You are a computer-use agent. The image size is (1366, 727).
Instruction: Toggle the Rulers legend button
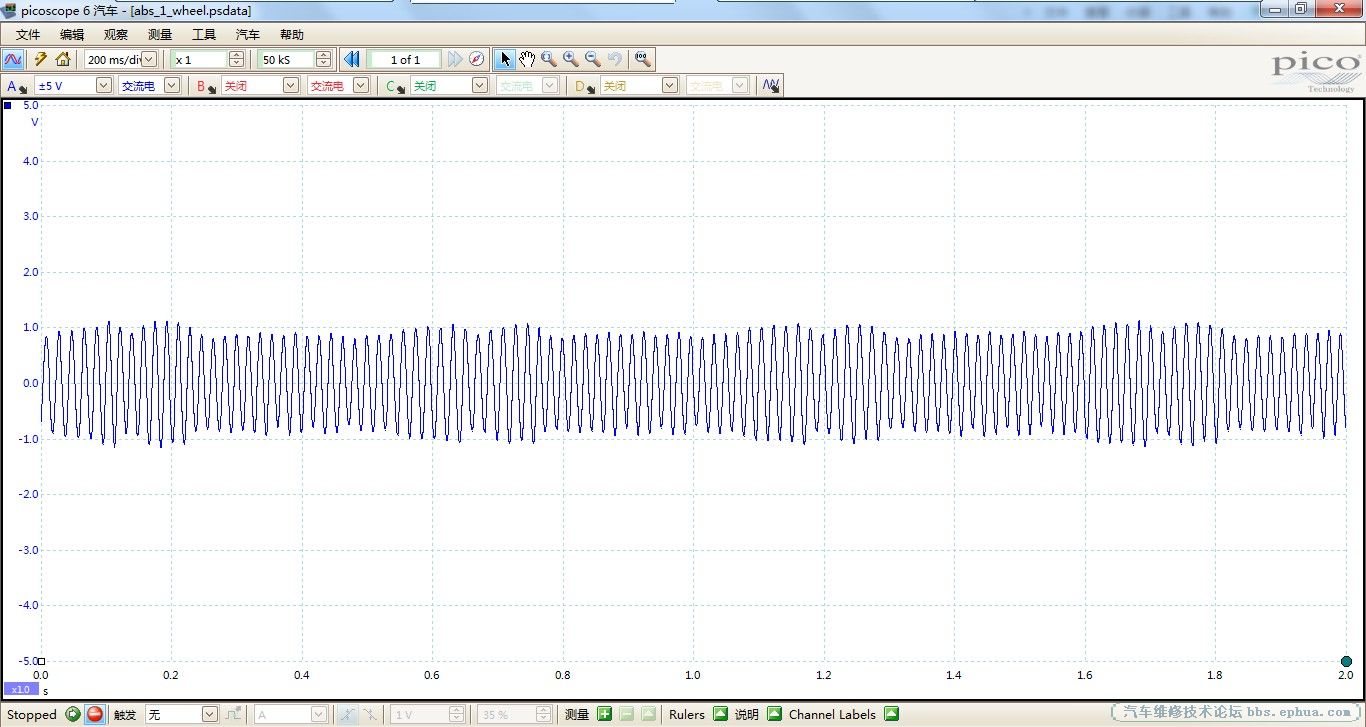tap(720, 714)
